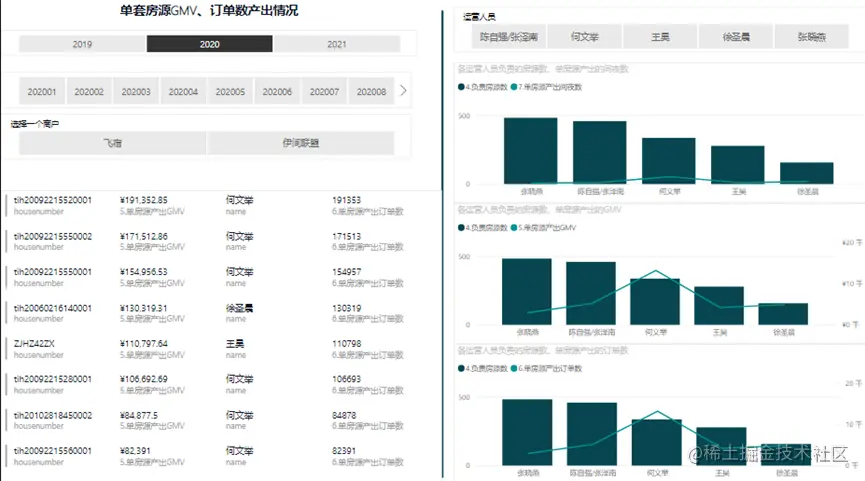
Task: Click GMV value ¥154,956.53
Action: click(143, 272)
